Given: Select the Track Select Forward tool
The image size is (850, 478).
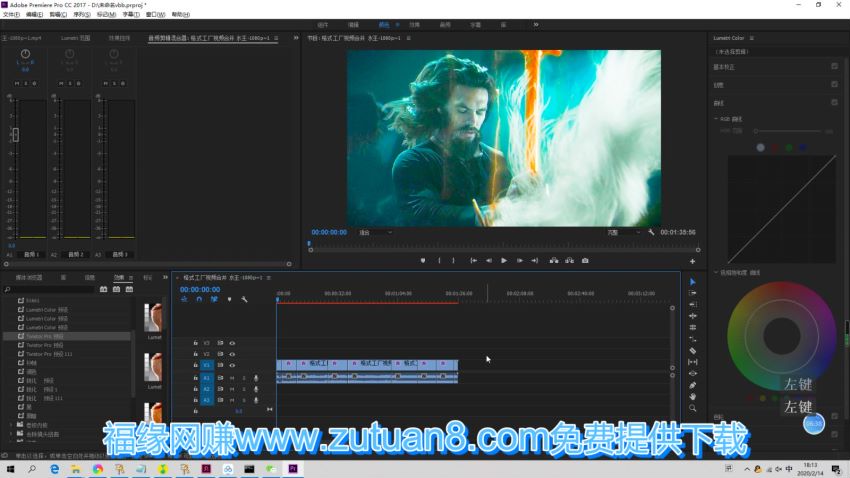Looking at the screenshot, I should point(693,293).
